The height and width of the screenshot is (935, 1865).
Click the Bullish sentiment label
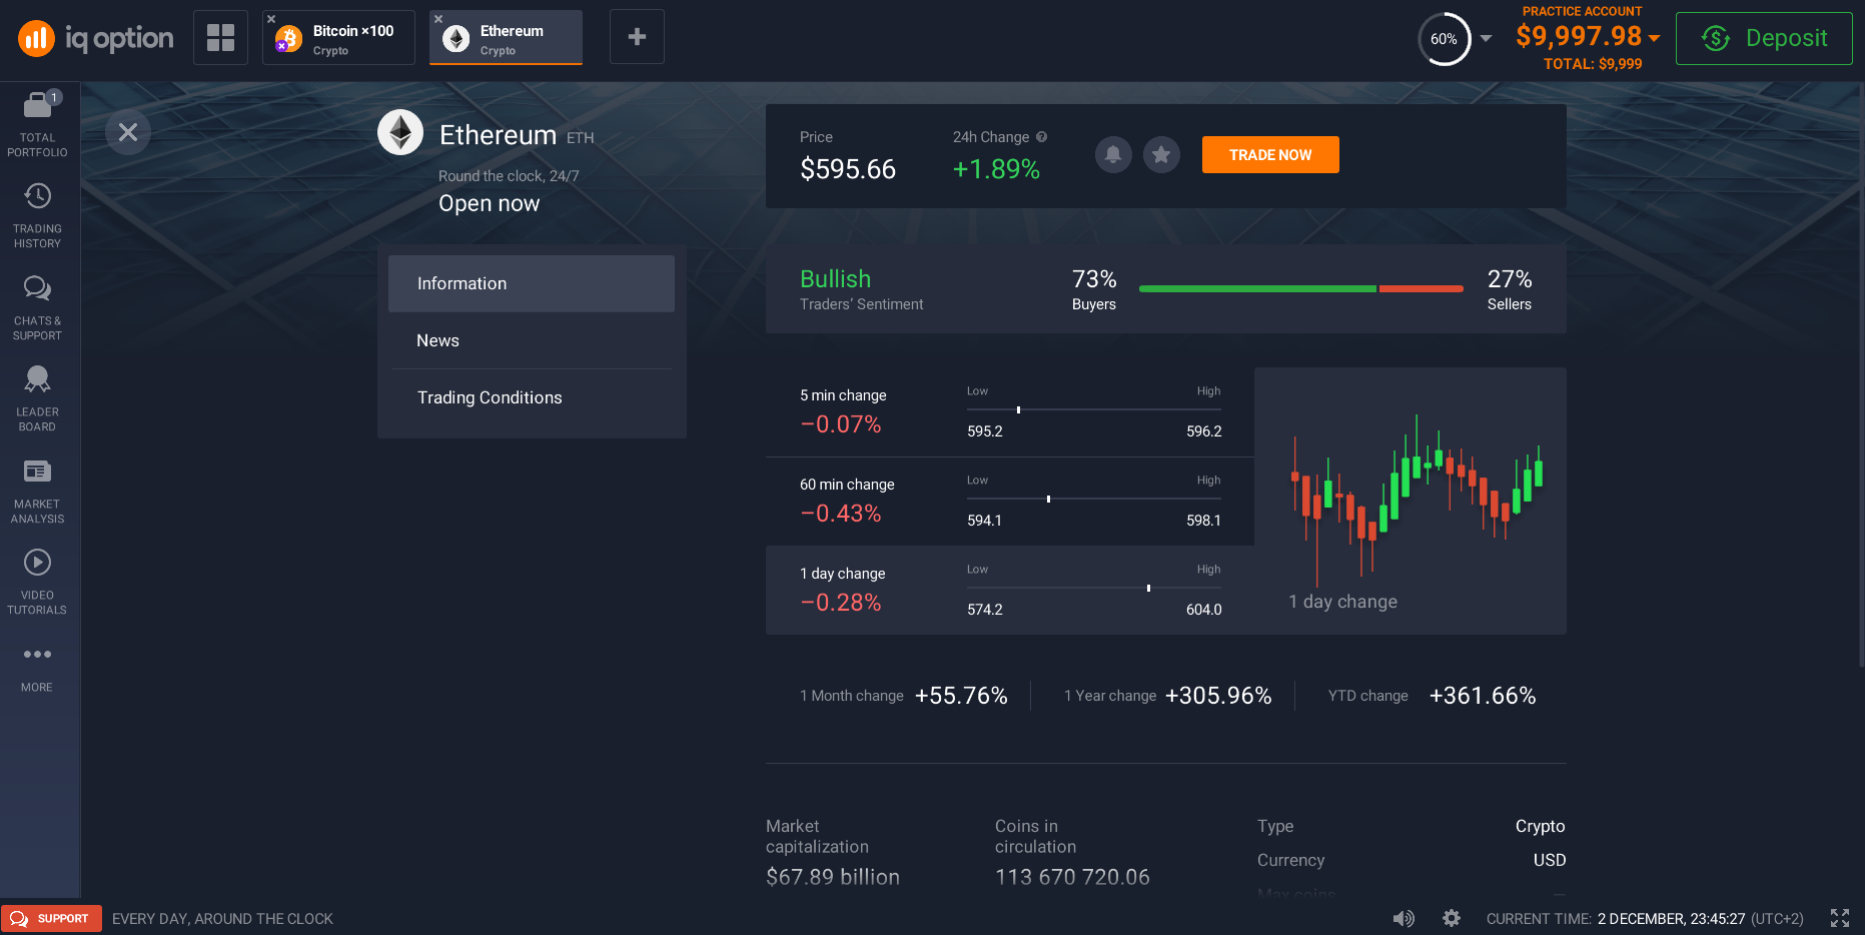click(x=835, y=279)
